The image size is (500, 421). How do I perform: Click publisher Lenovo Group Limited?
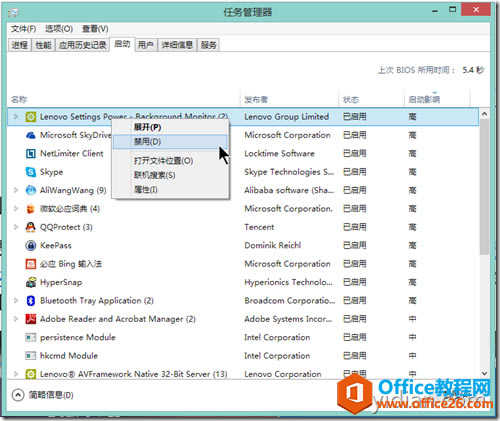pos(287,117)
